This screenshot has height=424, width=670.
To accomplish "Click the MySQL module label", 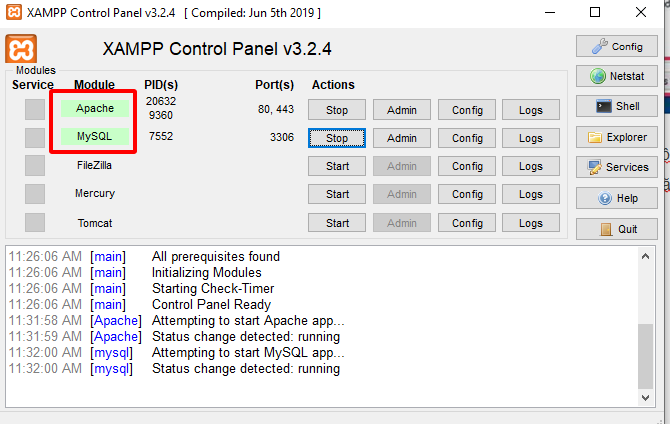I will point(95,136).
